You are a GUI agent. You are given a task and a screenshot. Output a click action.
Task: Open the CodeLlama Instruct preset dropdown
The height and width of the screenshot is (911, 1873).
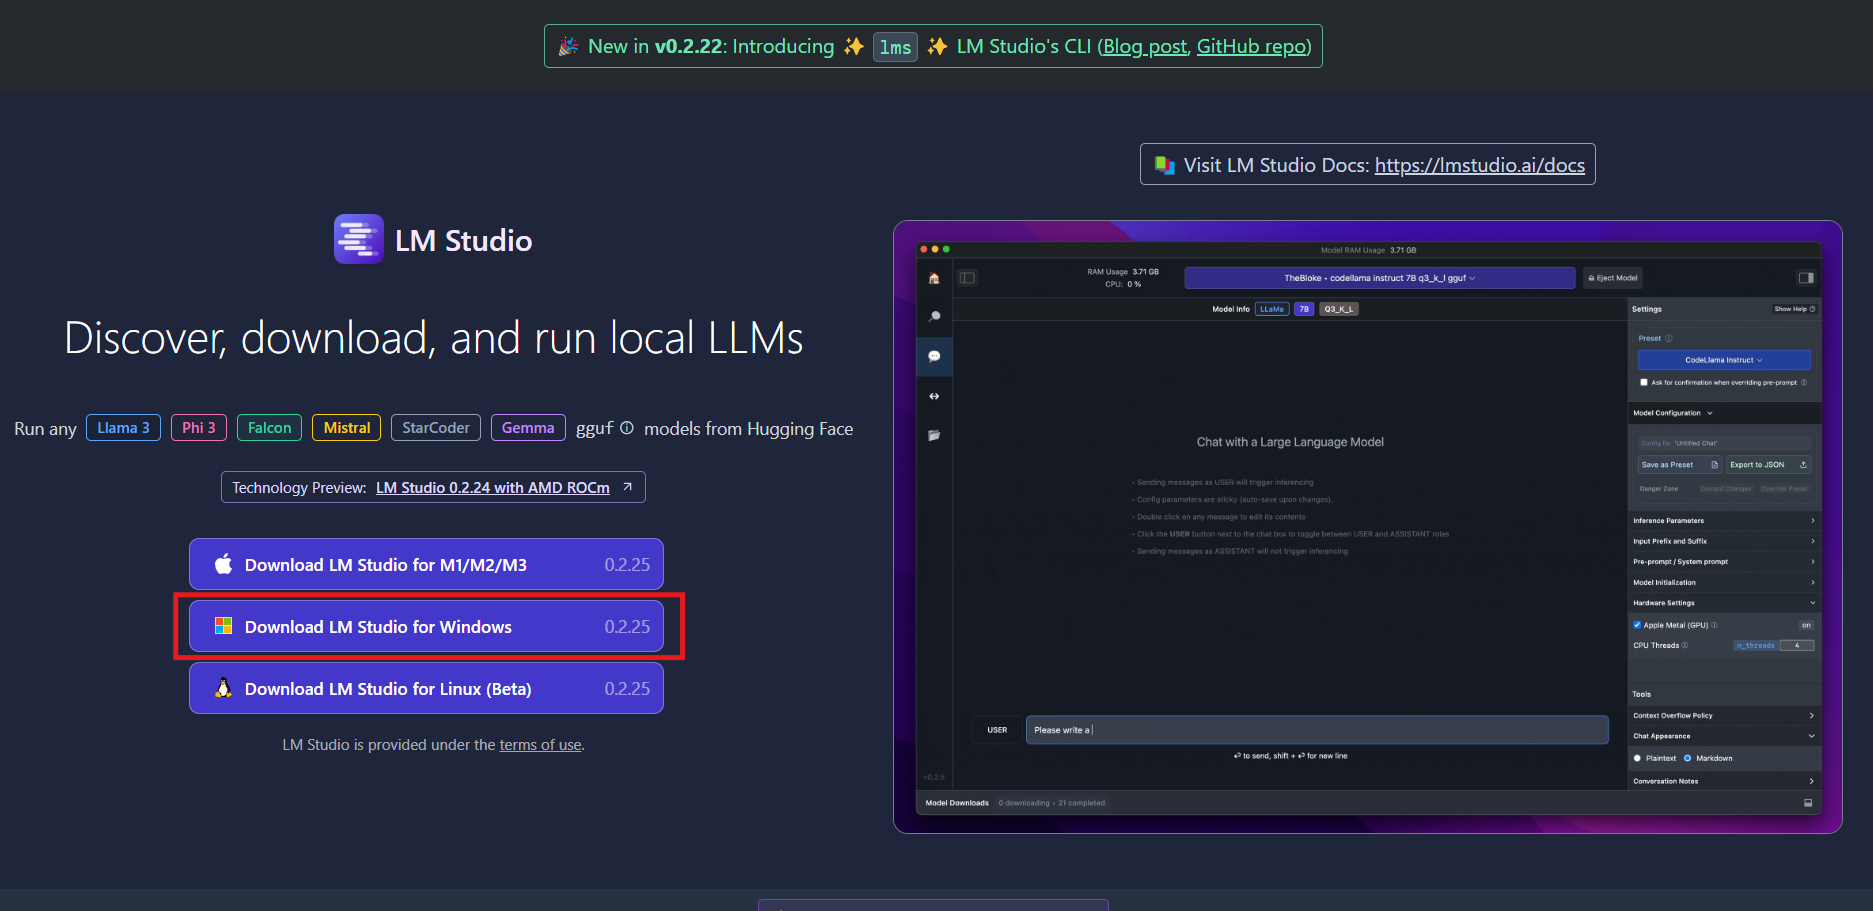(x=1724, y=360)
